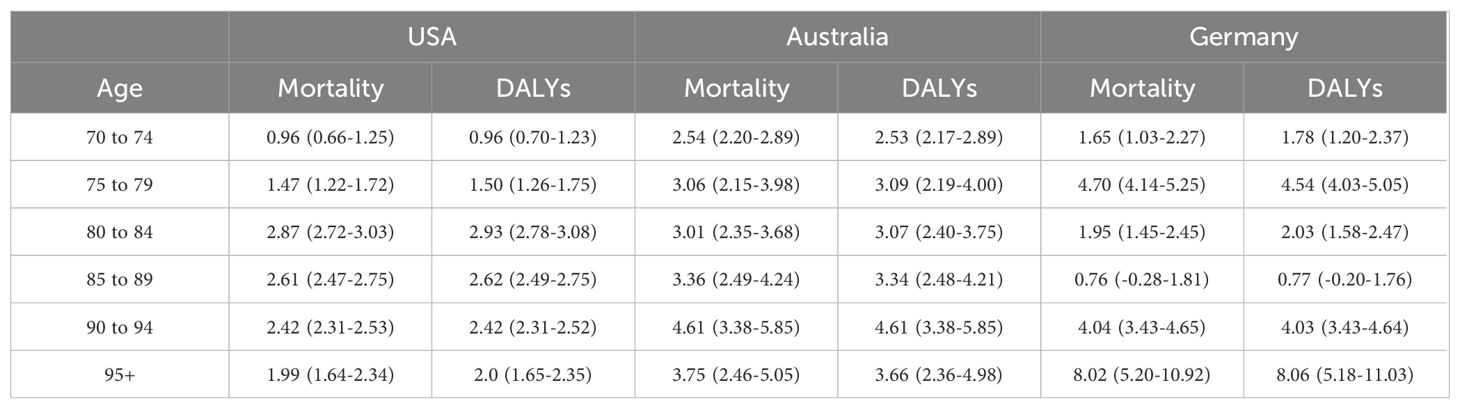
Task: Click the cell reading 3.66 (2.36-4.98)
Action: coord(938,374)
